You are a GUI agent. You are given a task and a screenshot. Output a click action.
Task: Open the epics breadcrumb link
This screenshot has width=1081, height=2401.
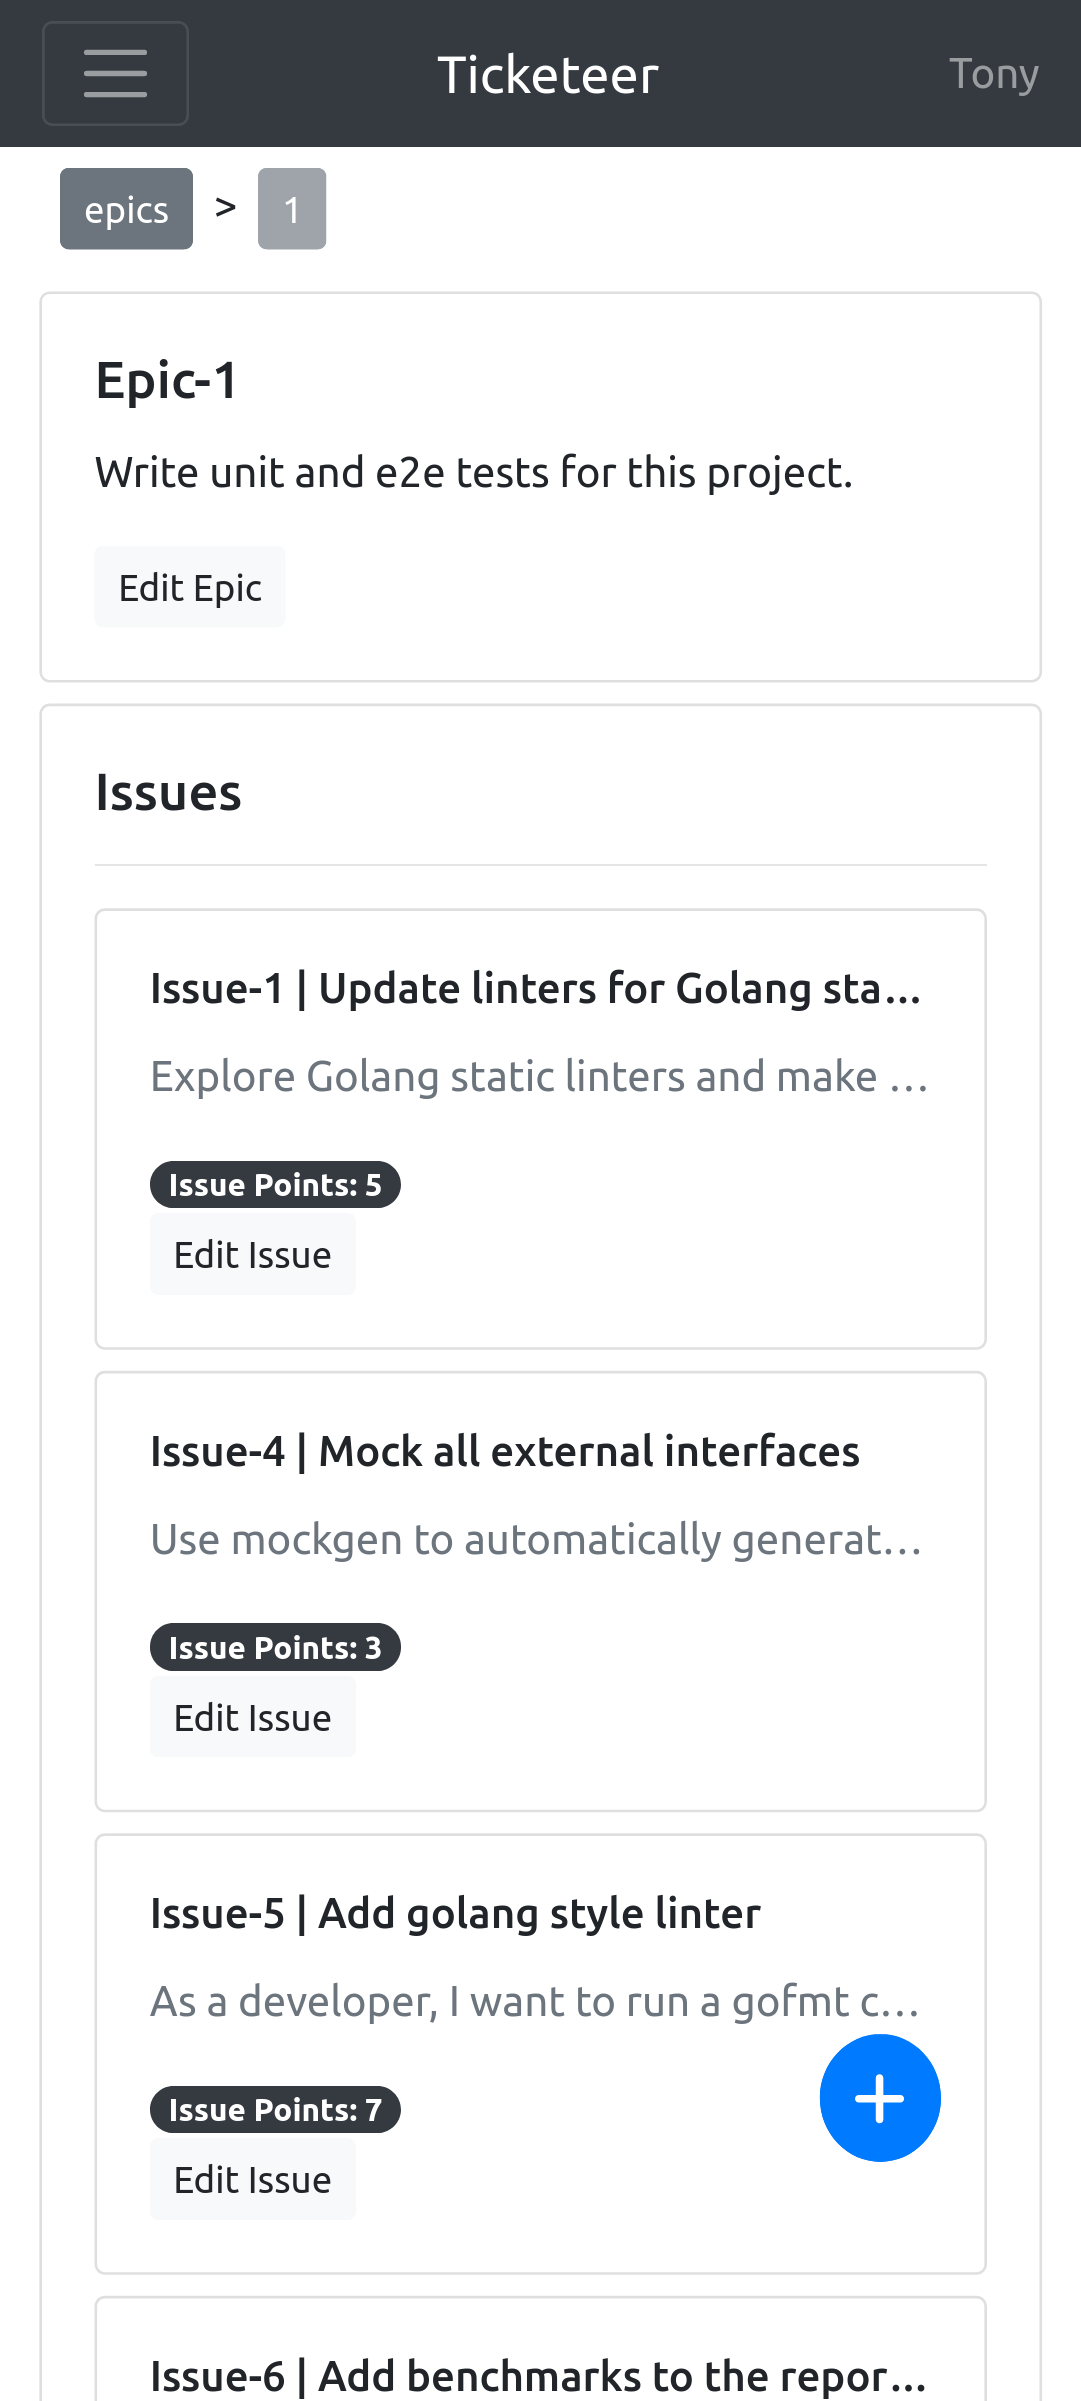coord(125,207)
